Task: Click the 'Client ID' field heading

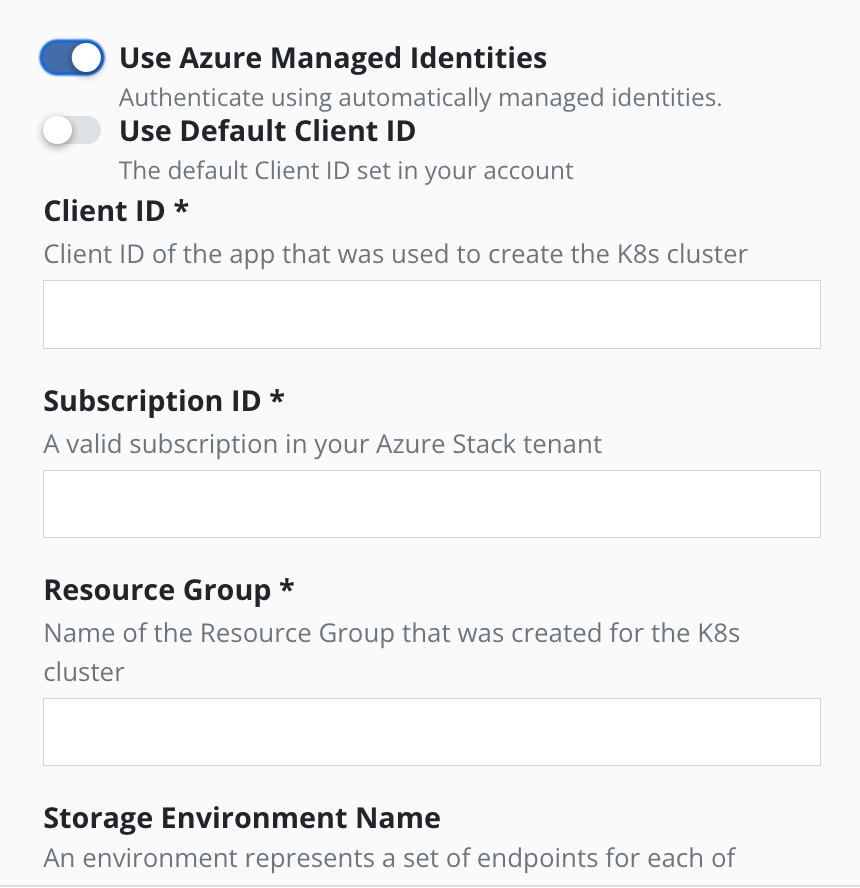Action: pos(106,211)
